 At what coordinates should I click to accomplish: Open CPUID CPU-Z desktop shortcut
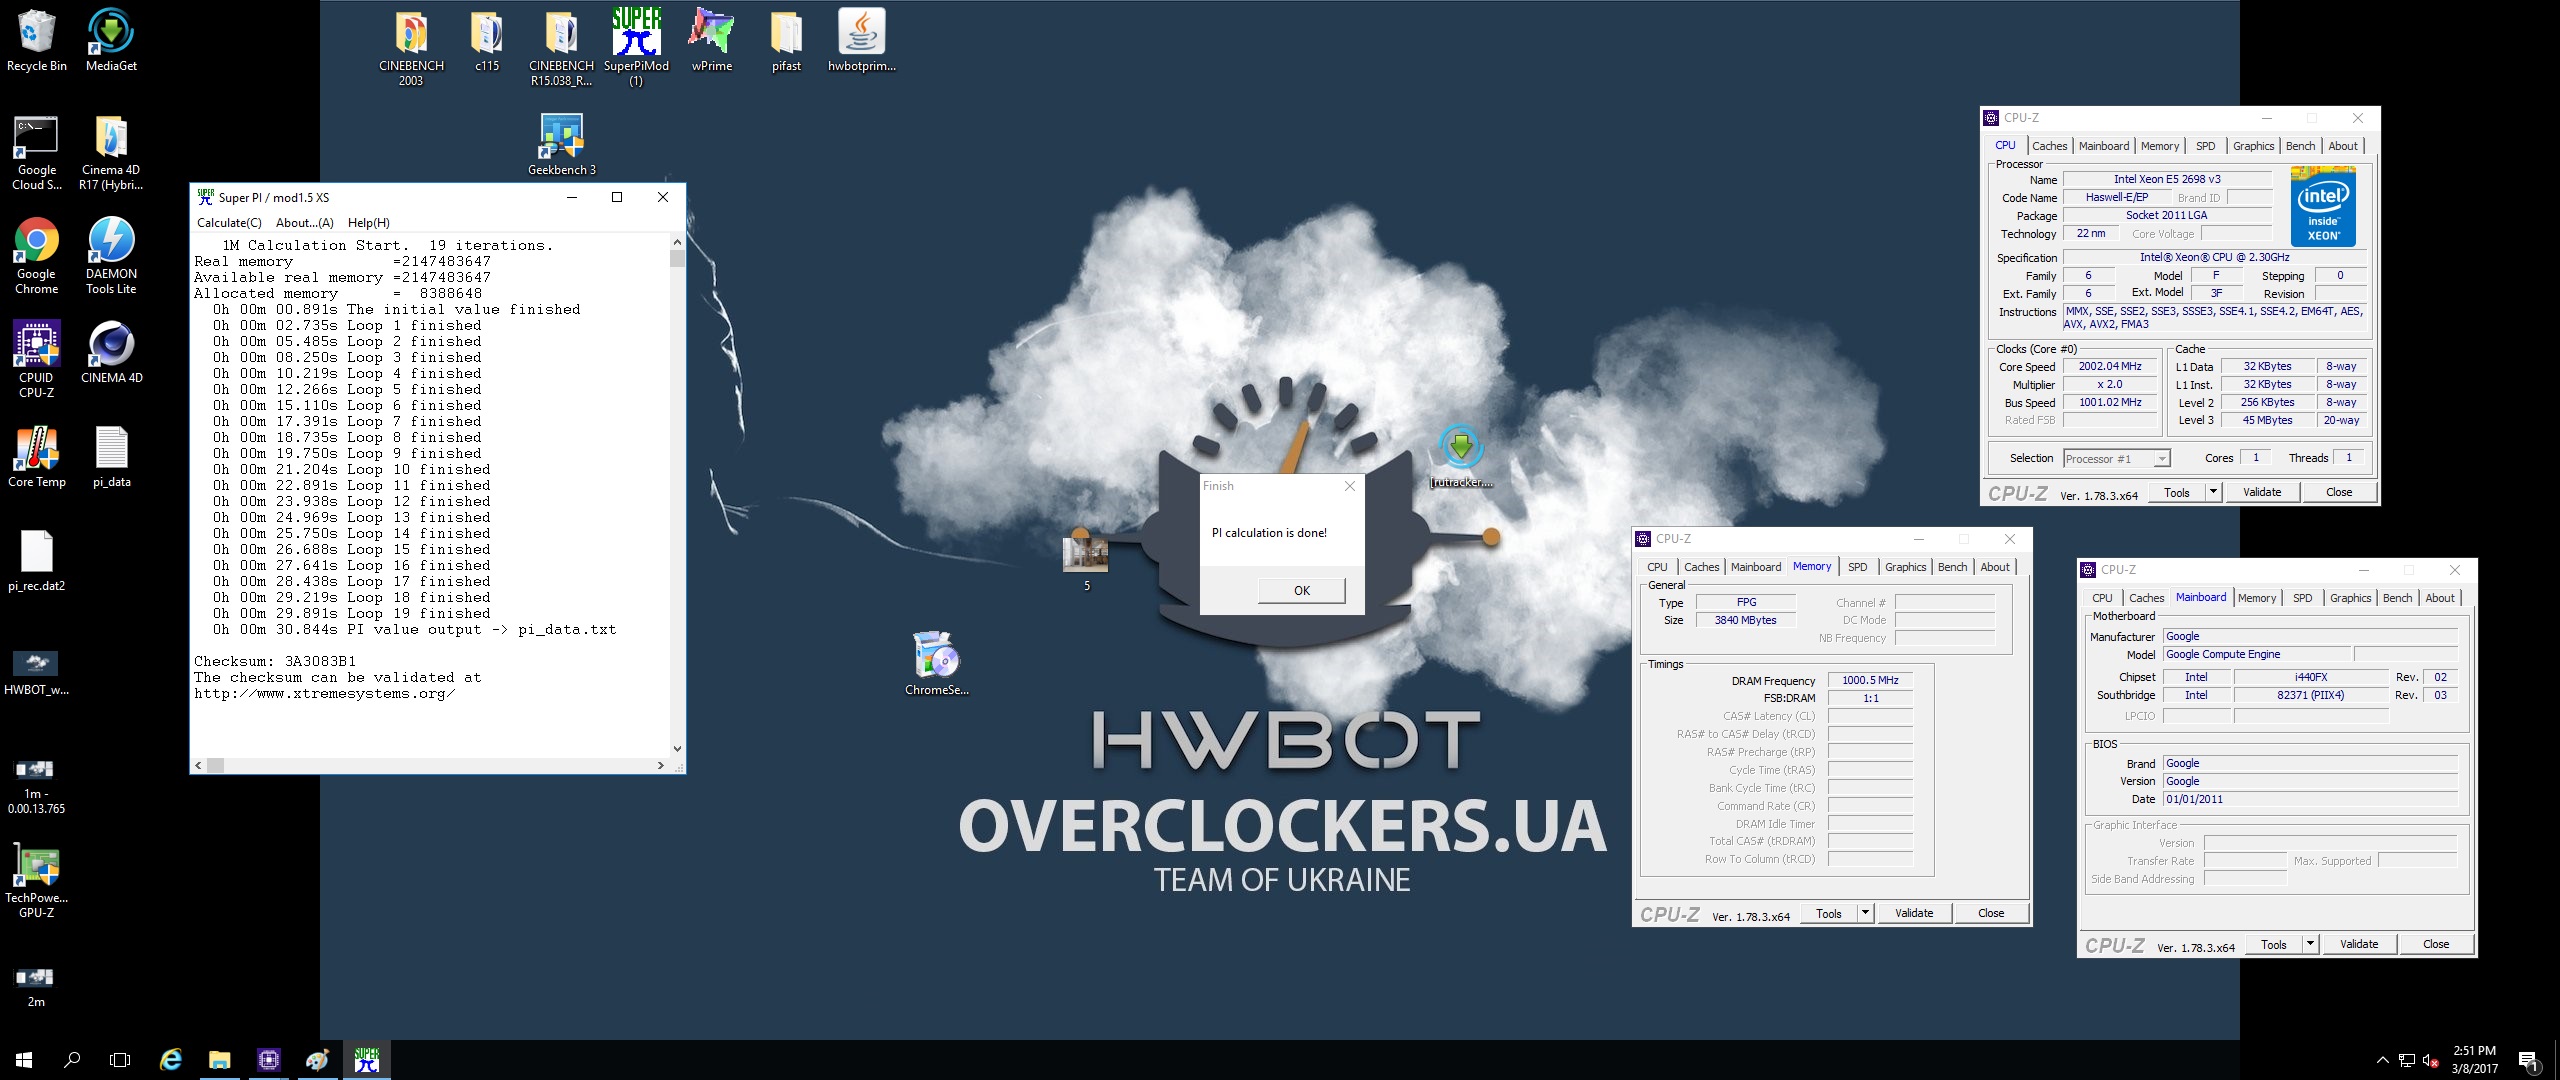coord(37,360)
